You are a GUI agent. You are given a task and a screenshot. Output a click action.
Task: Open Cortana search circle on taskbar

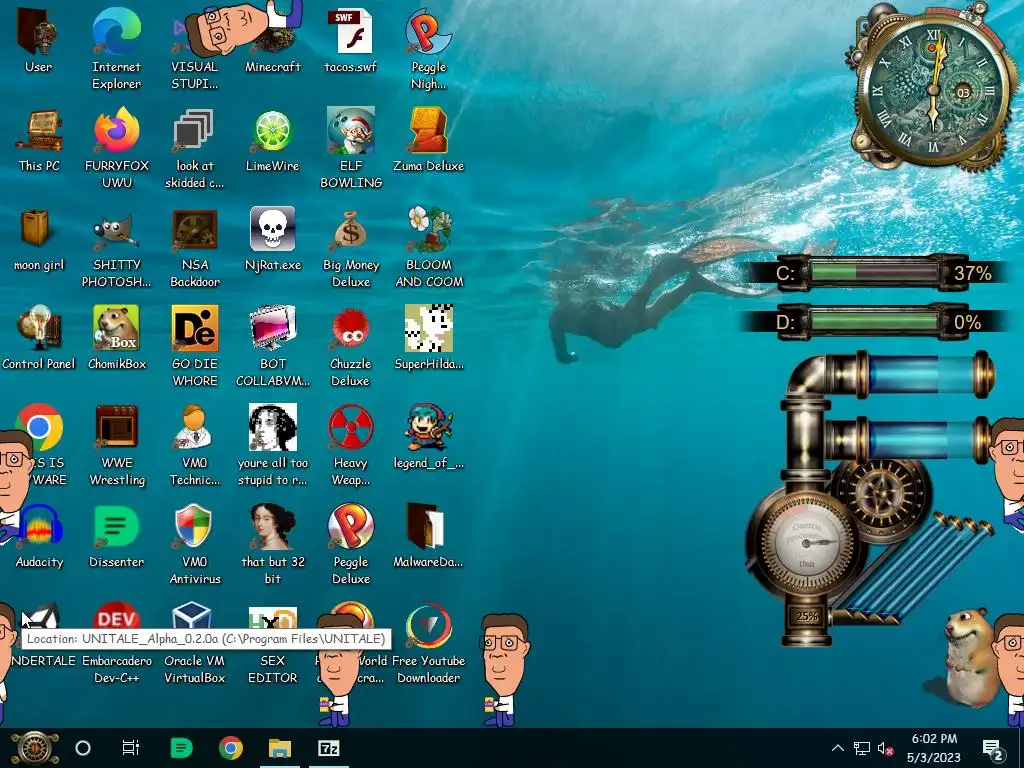(x=83, y=748)
